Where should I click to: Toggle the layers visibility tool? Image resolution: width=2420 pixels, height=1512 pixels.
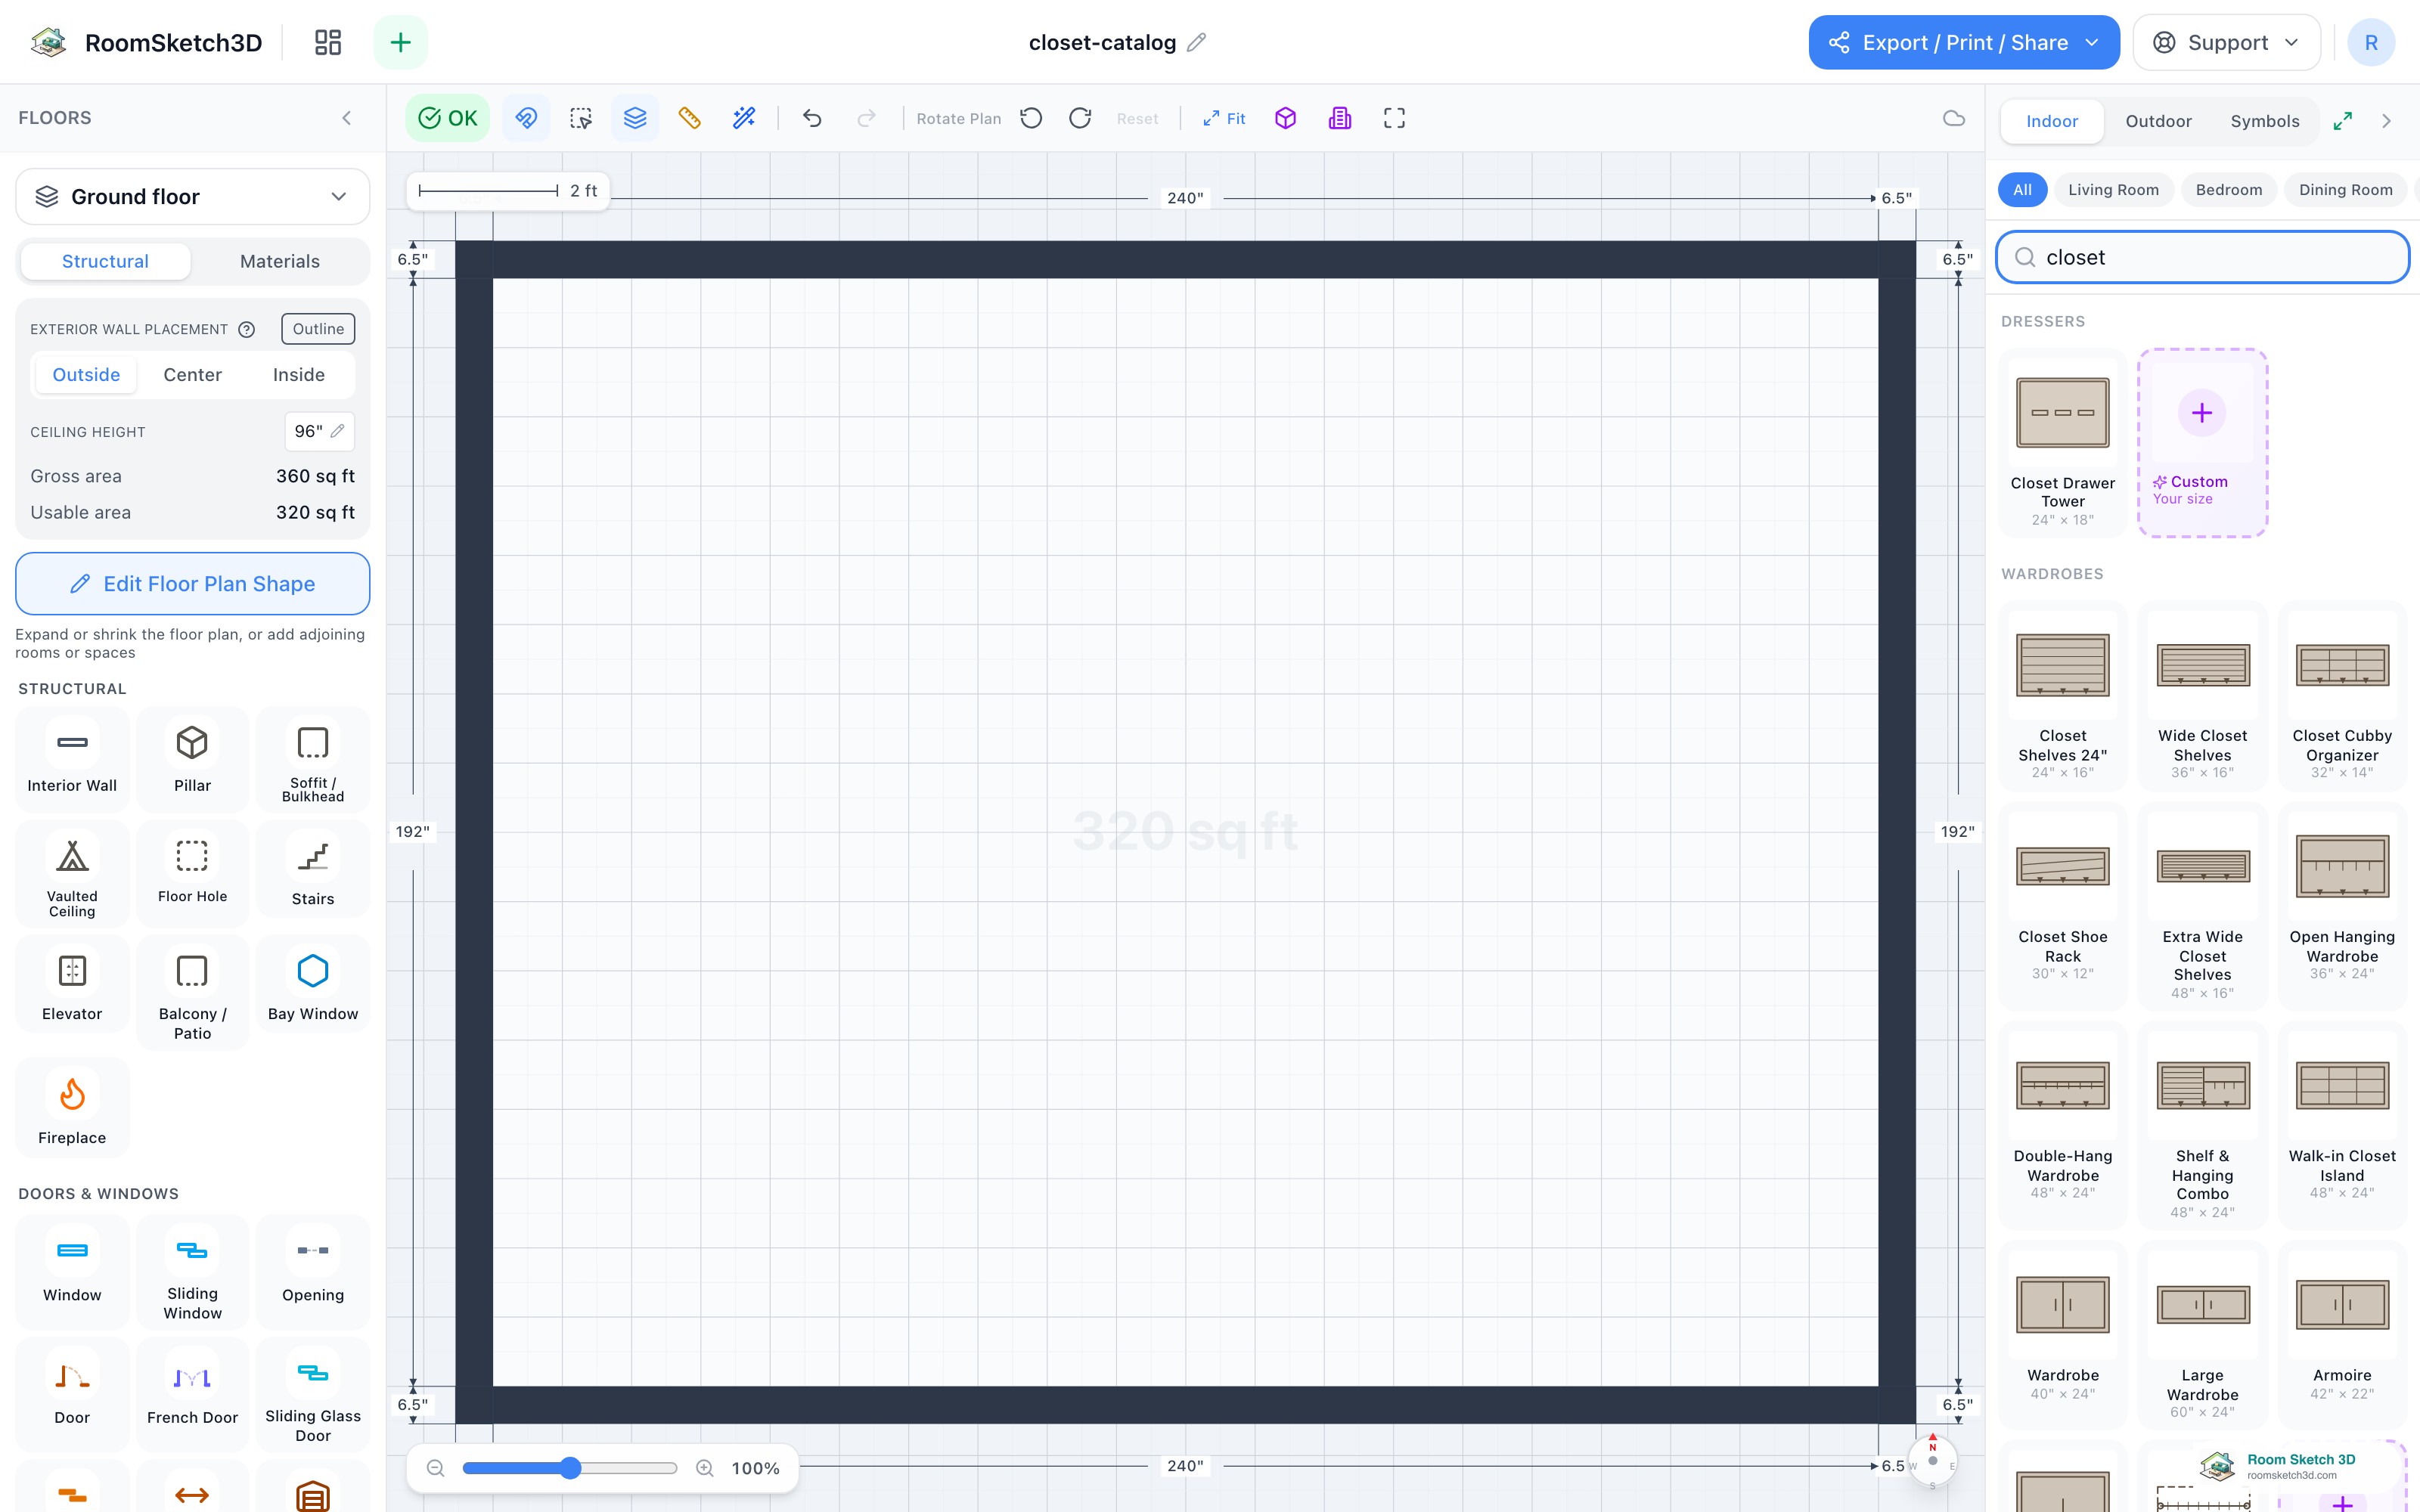point(635,118)
